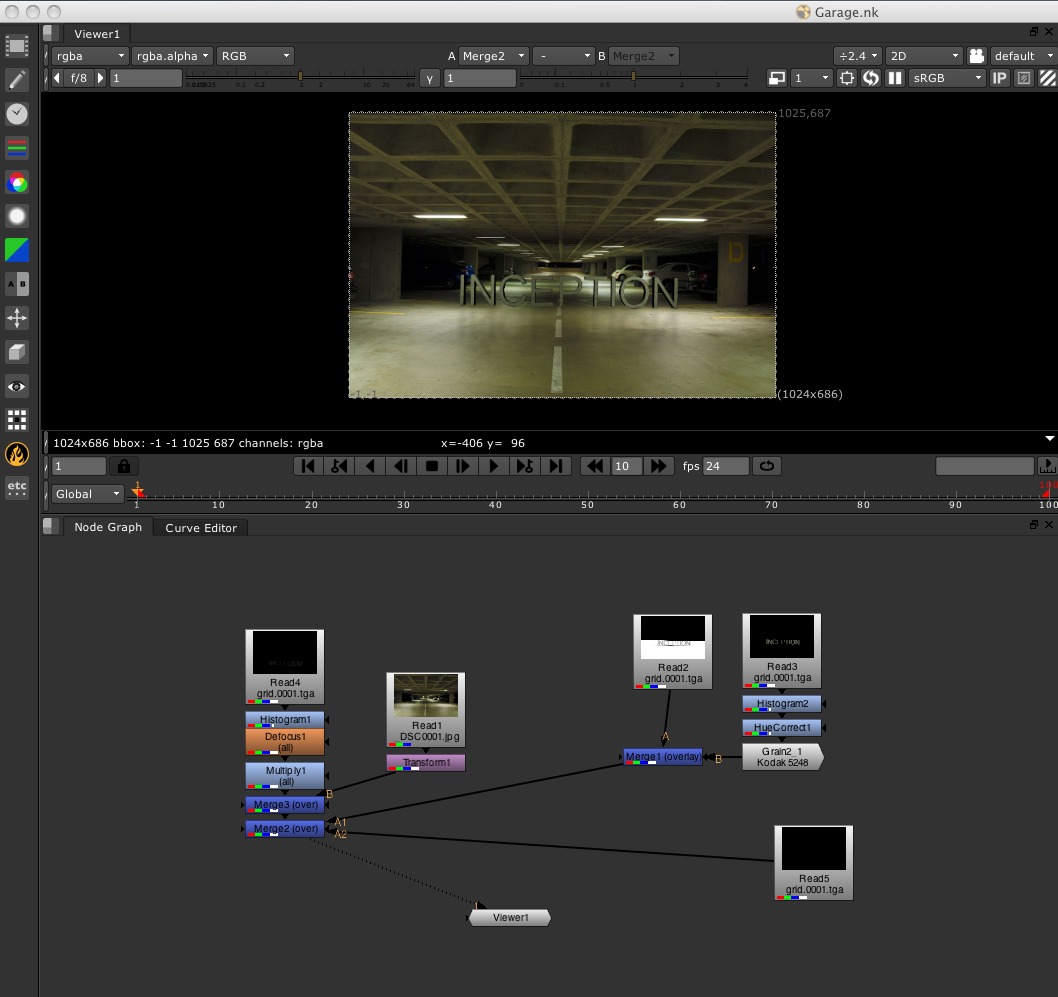Open the sRGB viewer LUT dropdown
1058x997 pixels.
coord(945,77)
